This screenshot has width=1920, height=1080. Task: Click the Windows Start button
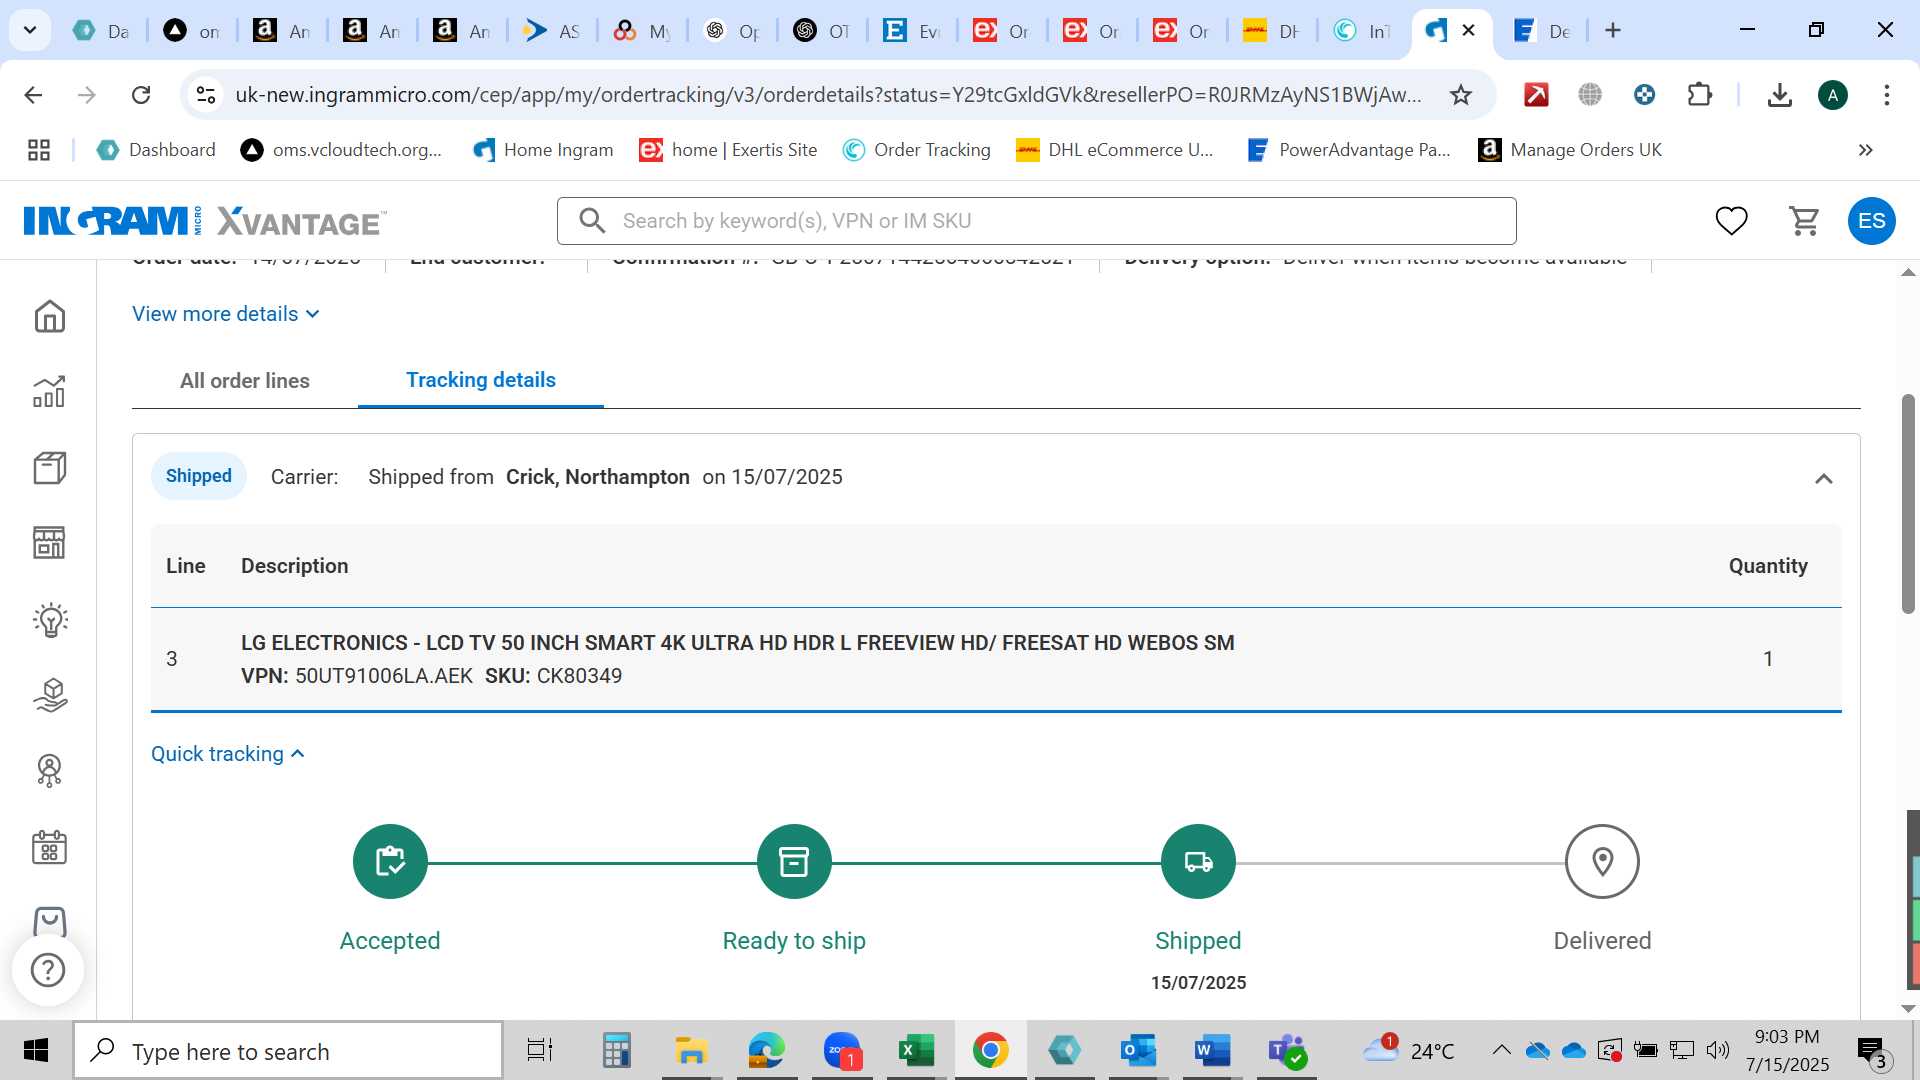(36, 1051)
